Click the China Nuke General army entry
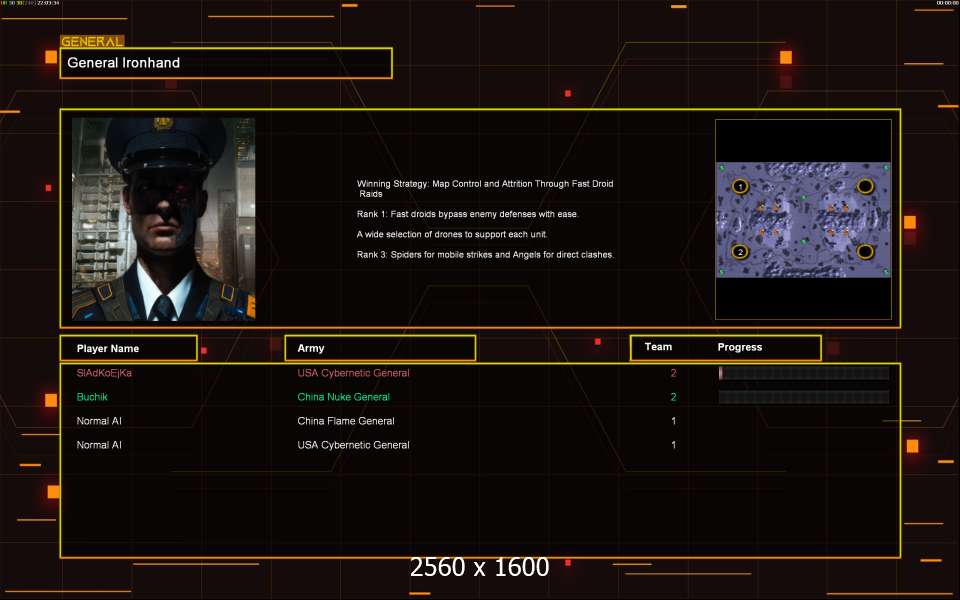The width and height of the screenshot is (960, 600). tap(344, 397)
